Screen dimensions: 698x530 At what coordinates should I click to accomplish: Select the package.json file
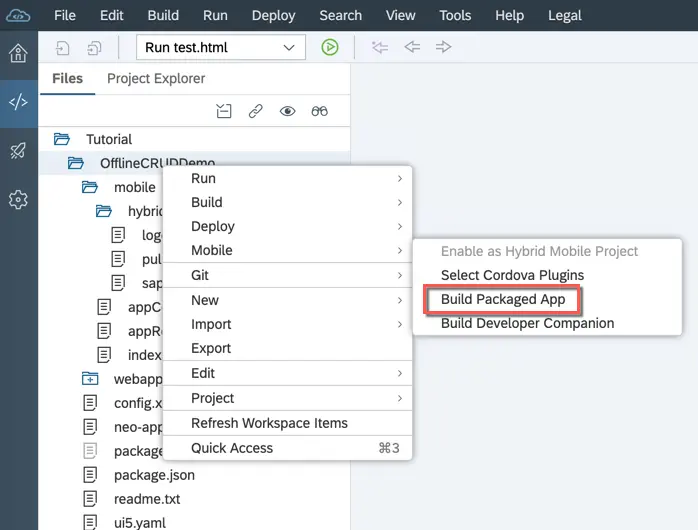click(x=154, y=475)
